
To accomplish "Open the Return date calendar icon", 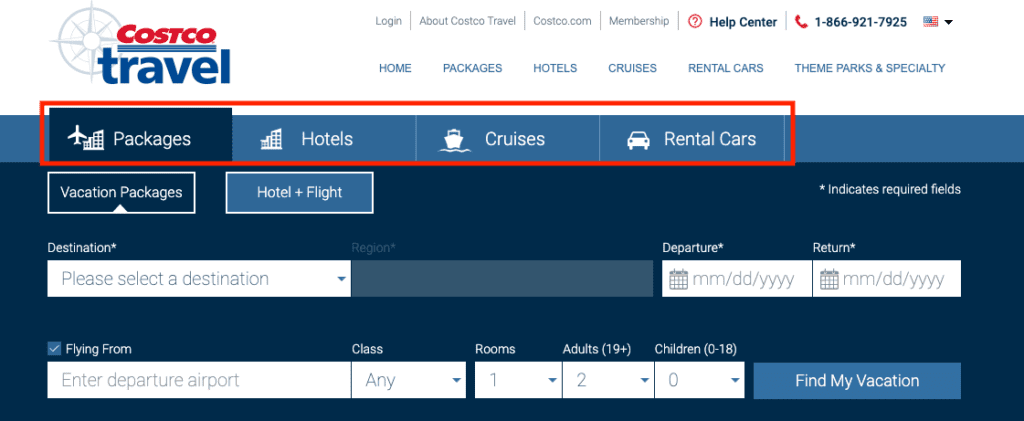I will click(828, 279).
